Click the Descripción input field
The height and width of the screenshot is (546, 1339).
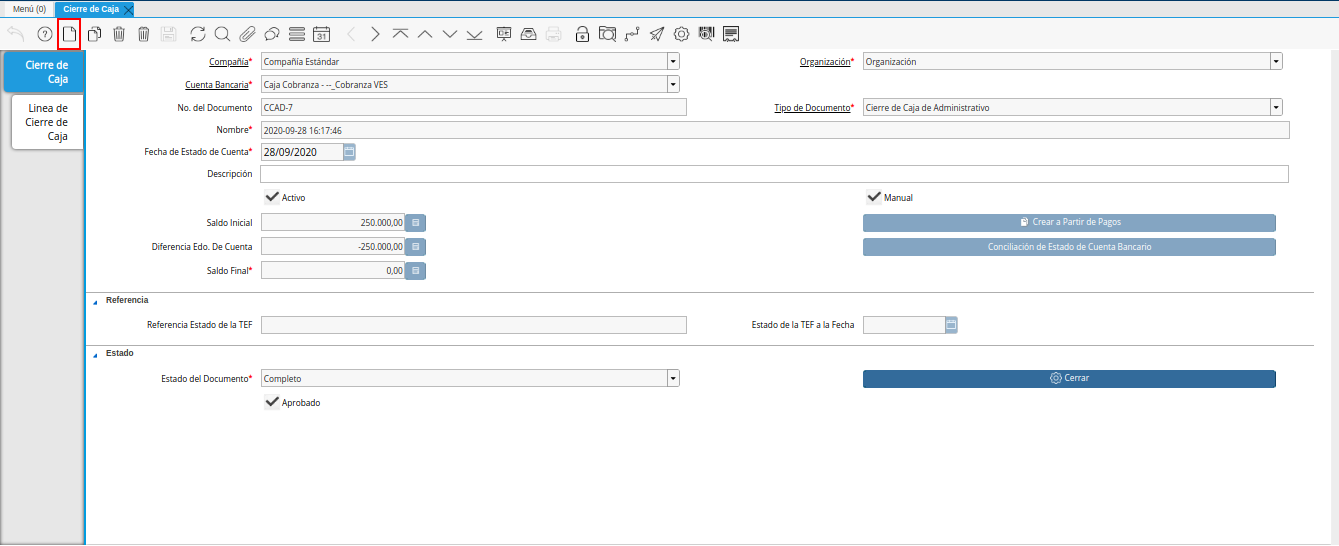pos(773,174)
